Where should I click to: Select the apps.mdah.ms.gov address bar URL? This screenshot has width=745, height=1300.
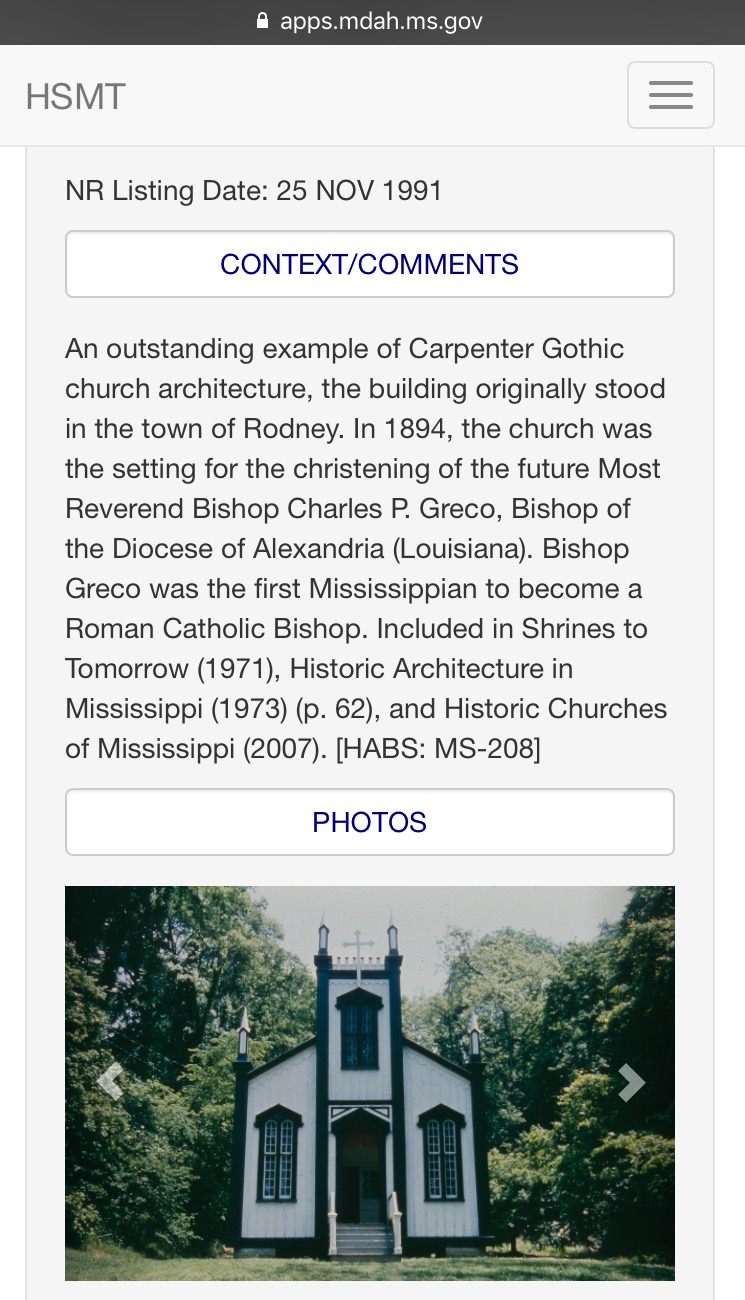click(381, 21)
